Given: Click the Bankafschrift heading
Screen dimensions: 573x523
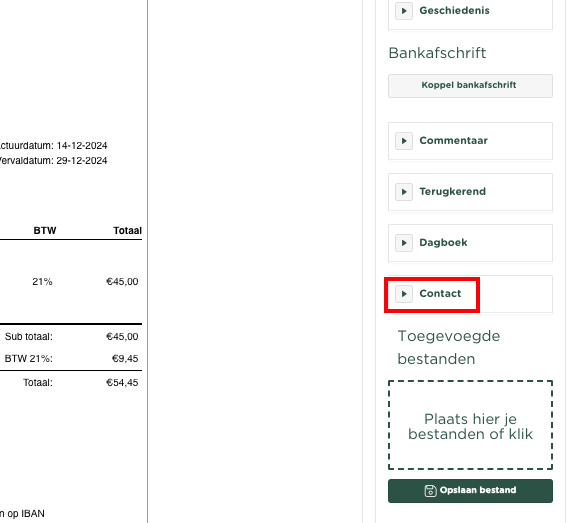Looking at the screenshot, I should [x=437, y=53].
